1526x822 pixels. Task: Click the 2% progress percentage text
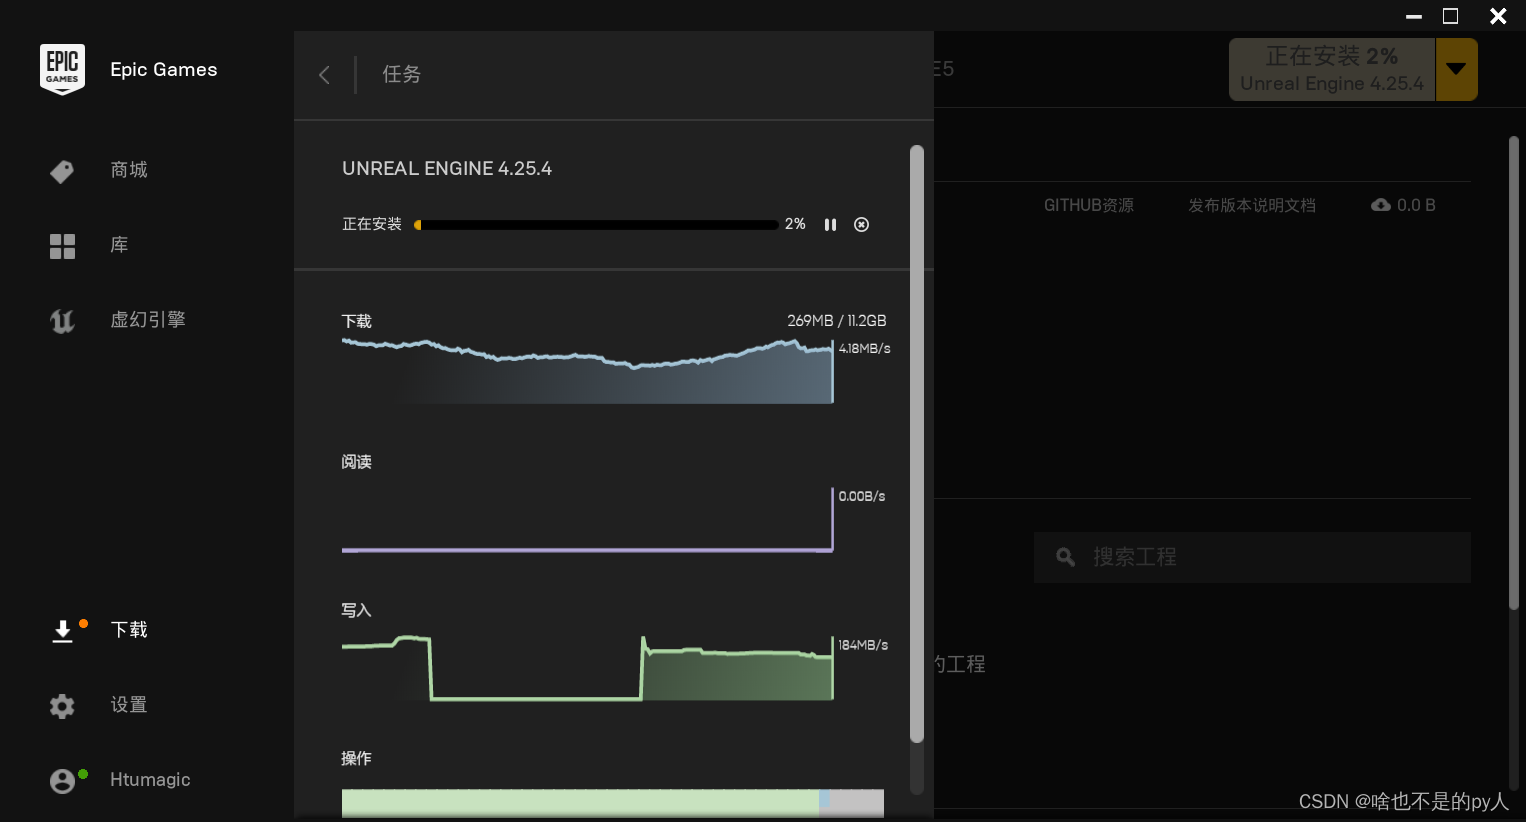tap(795, 224)
